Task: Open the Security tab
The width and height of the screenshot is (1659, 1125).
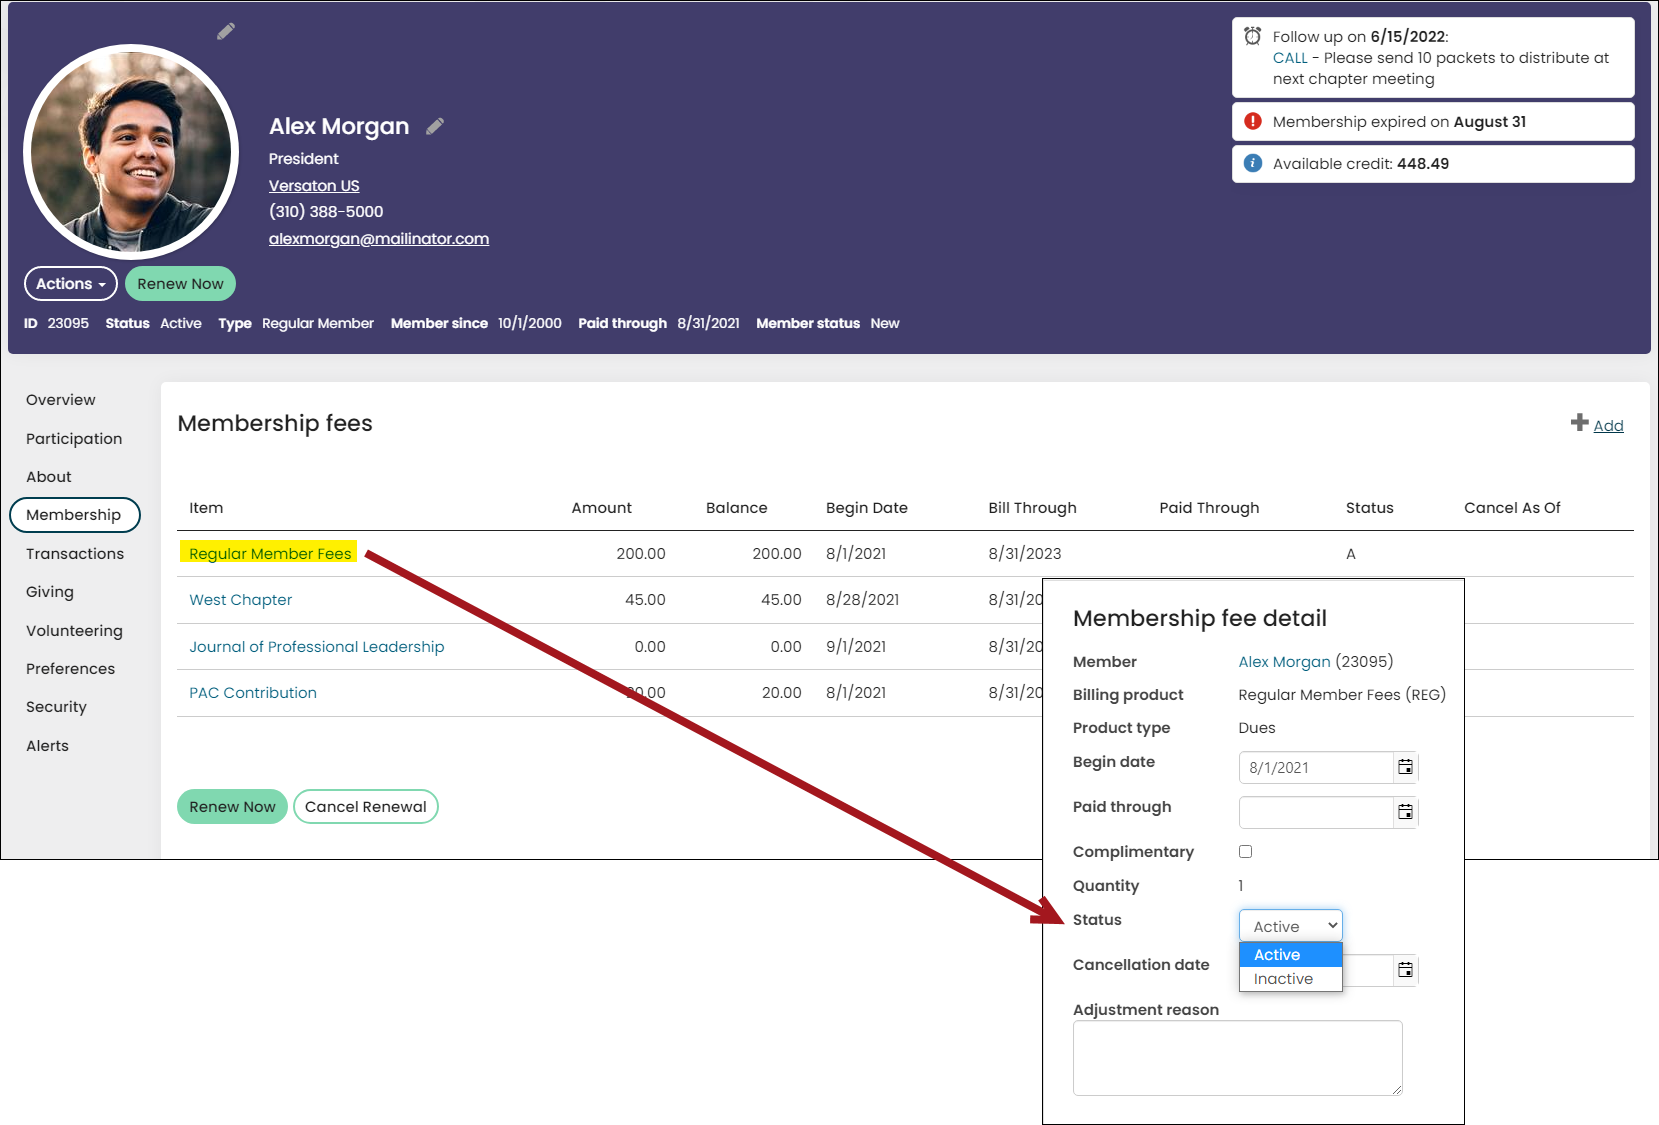Action: (x=57, y=707)
